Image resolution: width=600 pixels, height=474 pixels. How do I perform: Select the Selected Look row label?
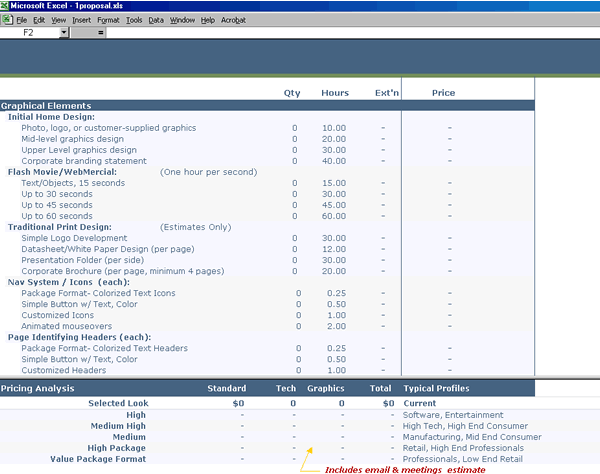tap(118, 404)
